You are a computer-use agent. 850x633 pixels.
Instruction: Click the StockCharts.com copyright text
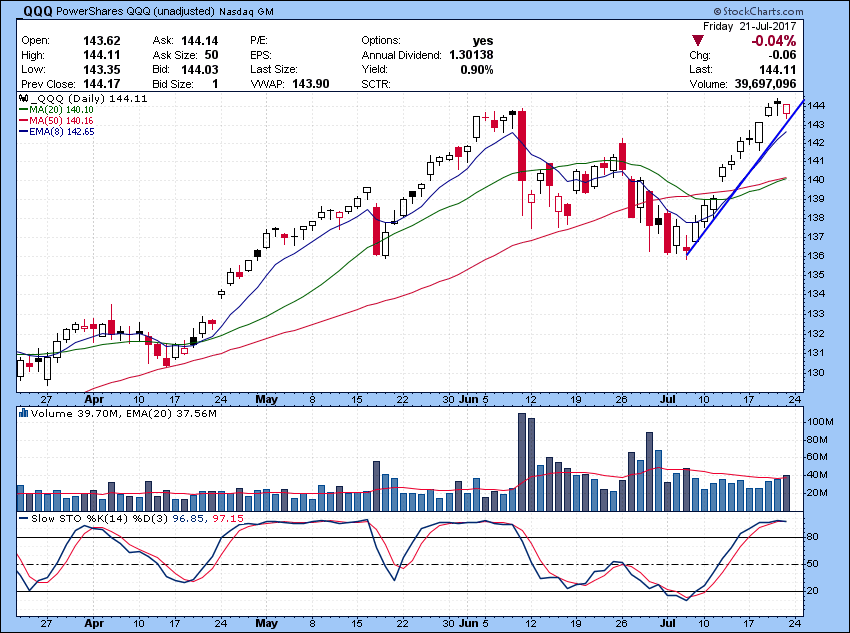point(758,11)
